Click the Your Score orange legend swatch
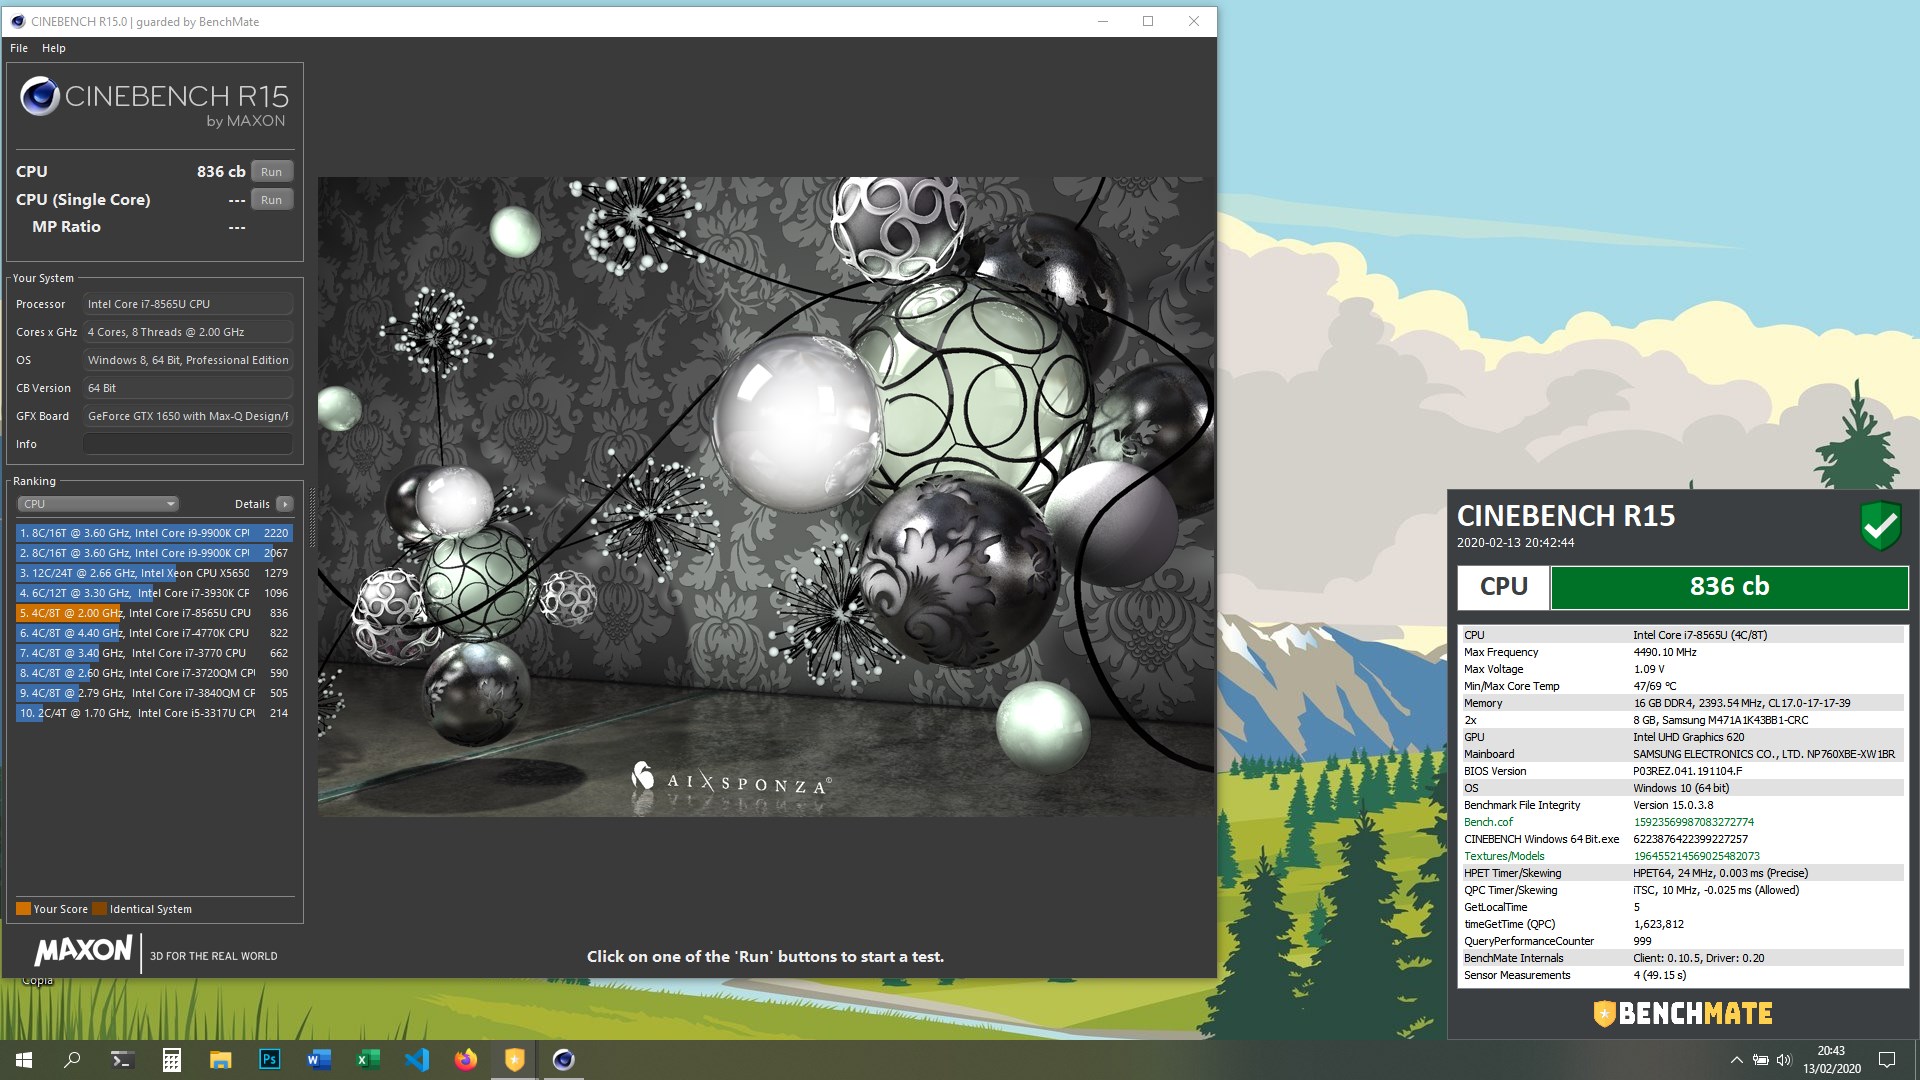 tap(23, 909)
